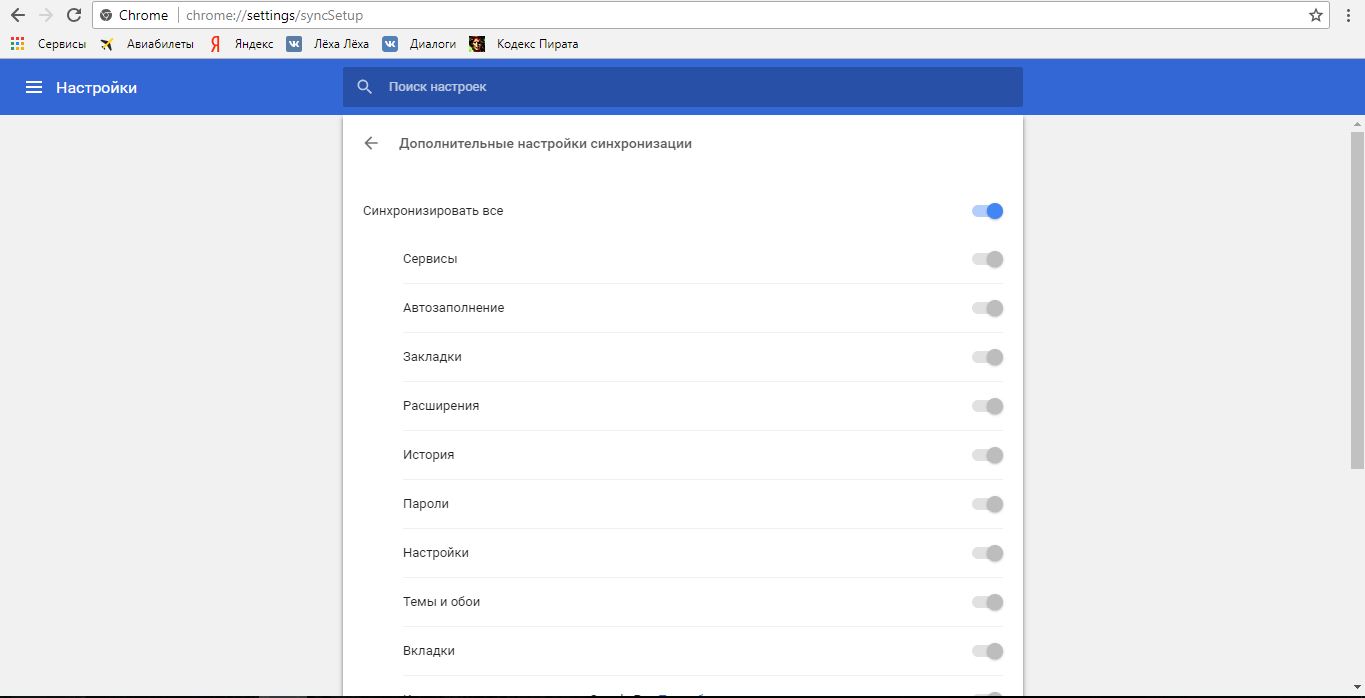Toggle the Автозаполнение sync switch

click(987, 308)
